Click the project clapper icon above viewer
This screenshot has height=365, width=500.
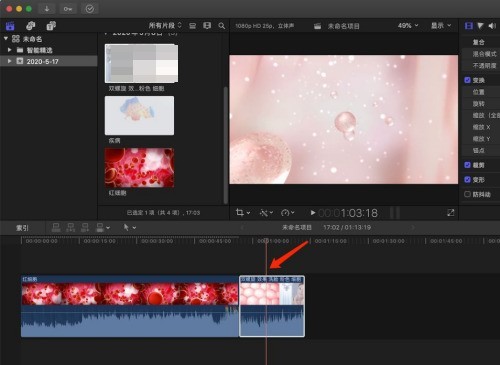coord(317,26)
